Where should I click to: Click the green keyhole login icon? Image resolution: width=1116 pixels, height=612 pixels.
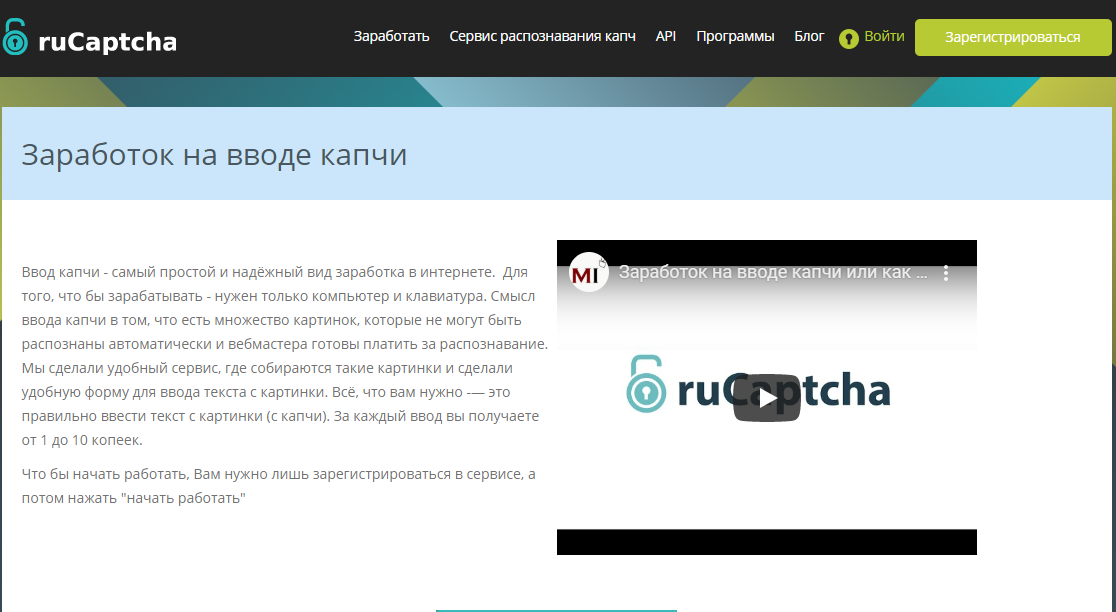848,39
